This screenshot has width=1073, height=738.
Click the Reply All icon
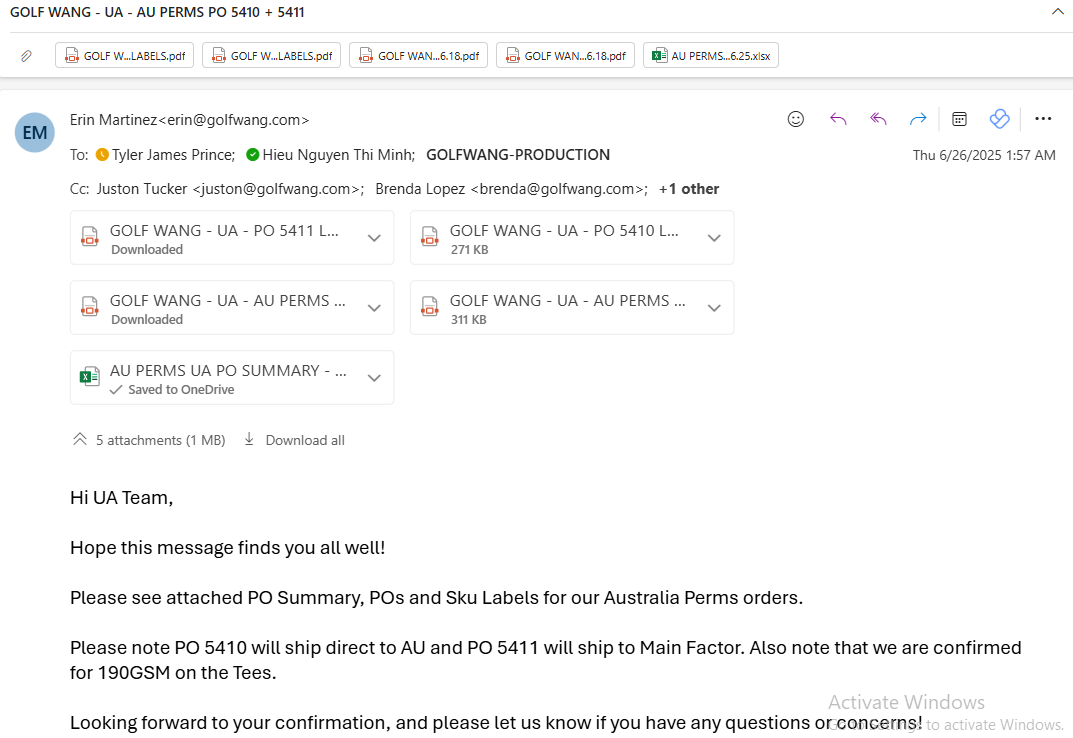[x=878, y=119]
